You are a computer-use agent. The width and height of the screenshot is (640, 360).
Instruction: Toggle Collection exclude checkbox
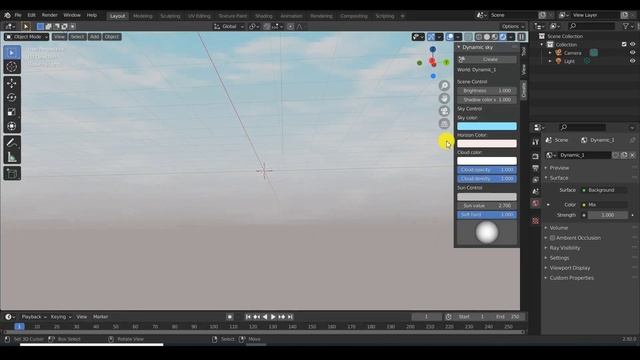pos(624,44)
